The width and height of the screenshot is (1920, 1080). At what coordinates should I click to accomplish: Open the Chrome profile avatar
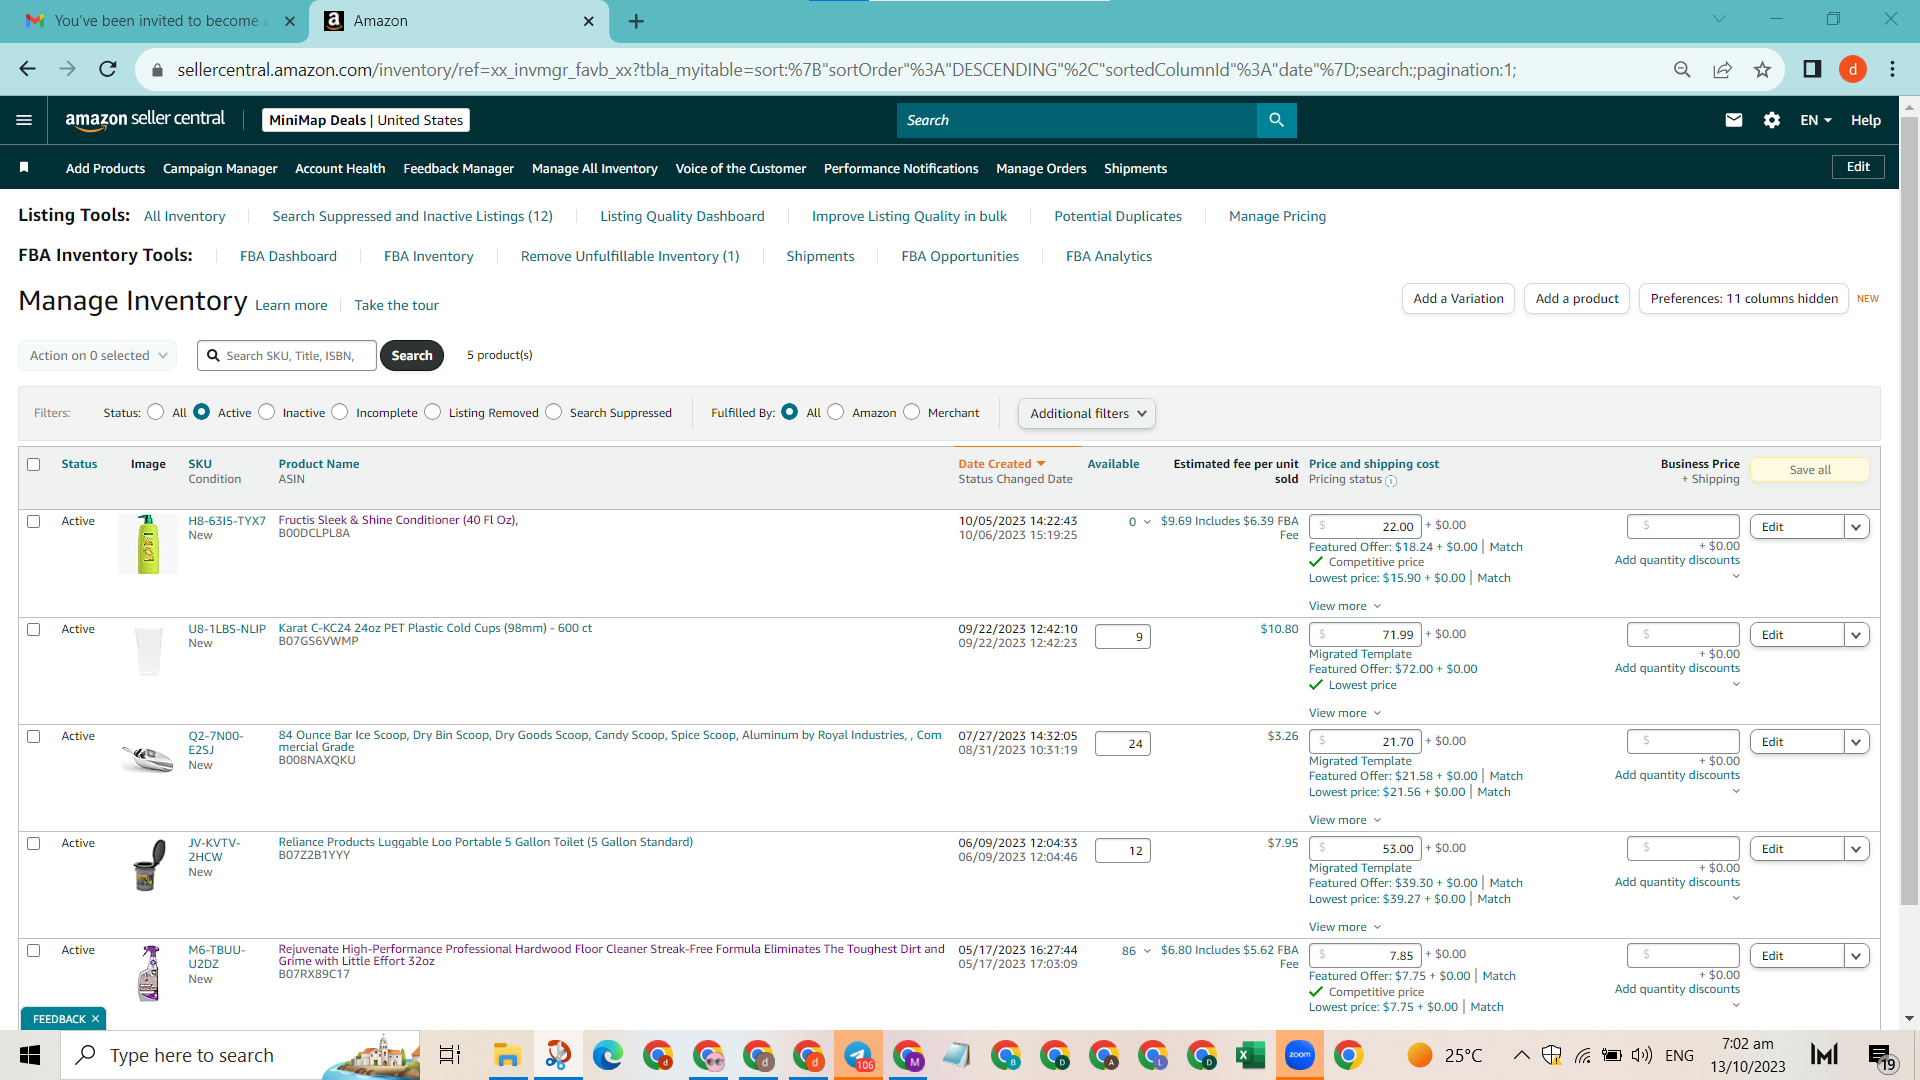click(x=1852, y=69)
